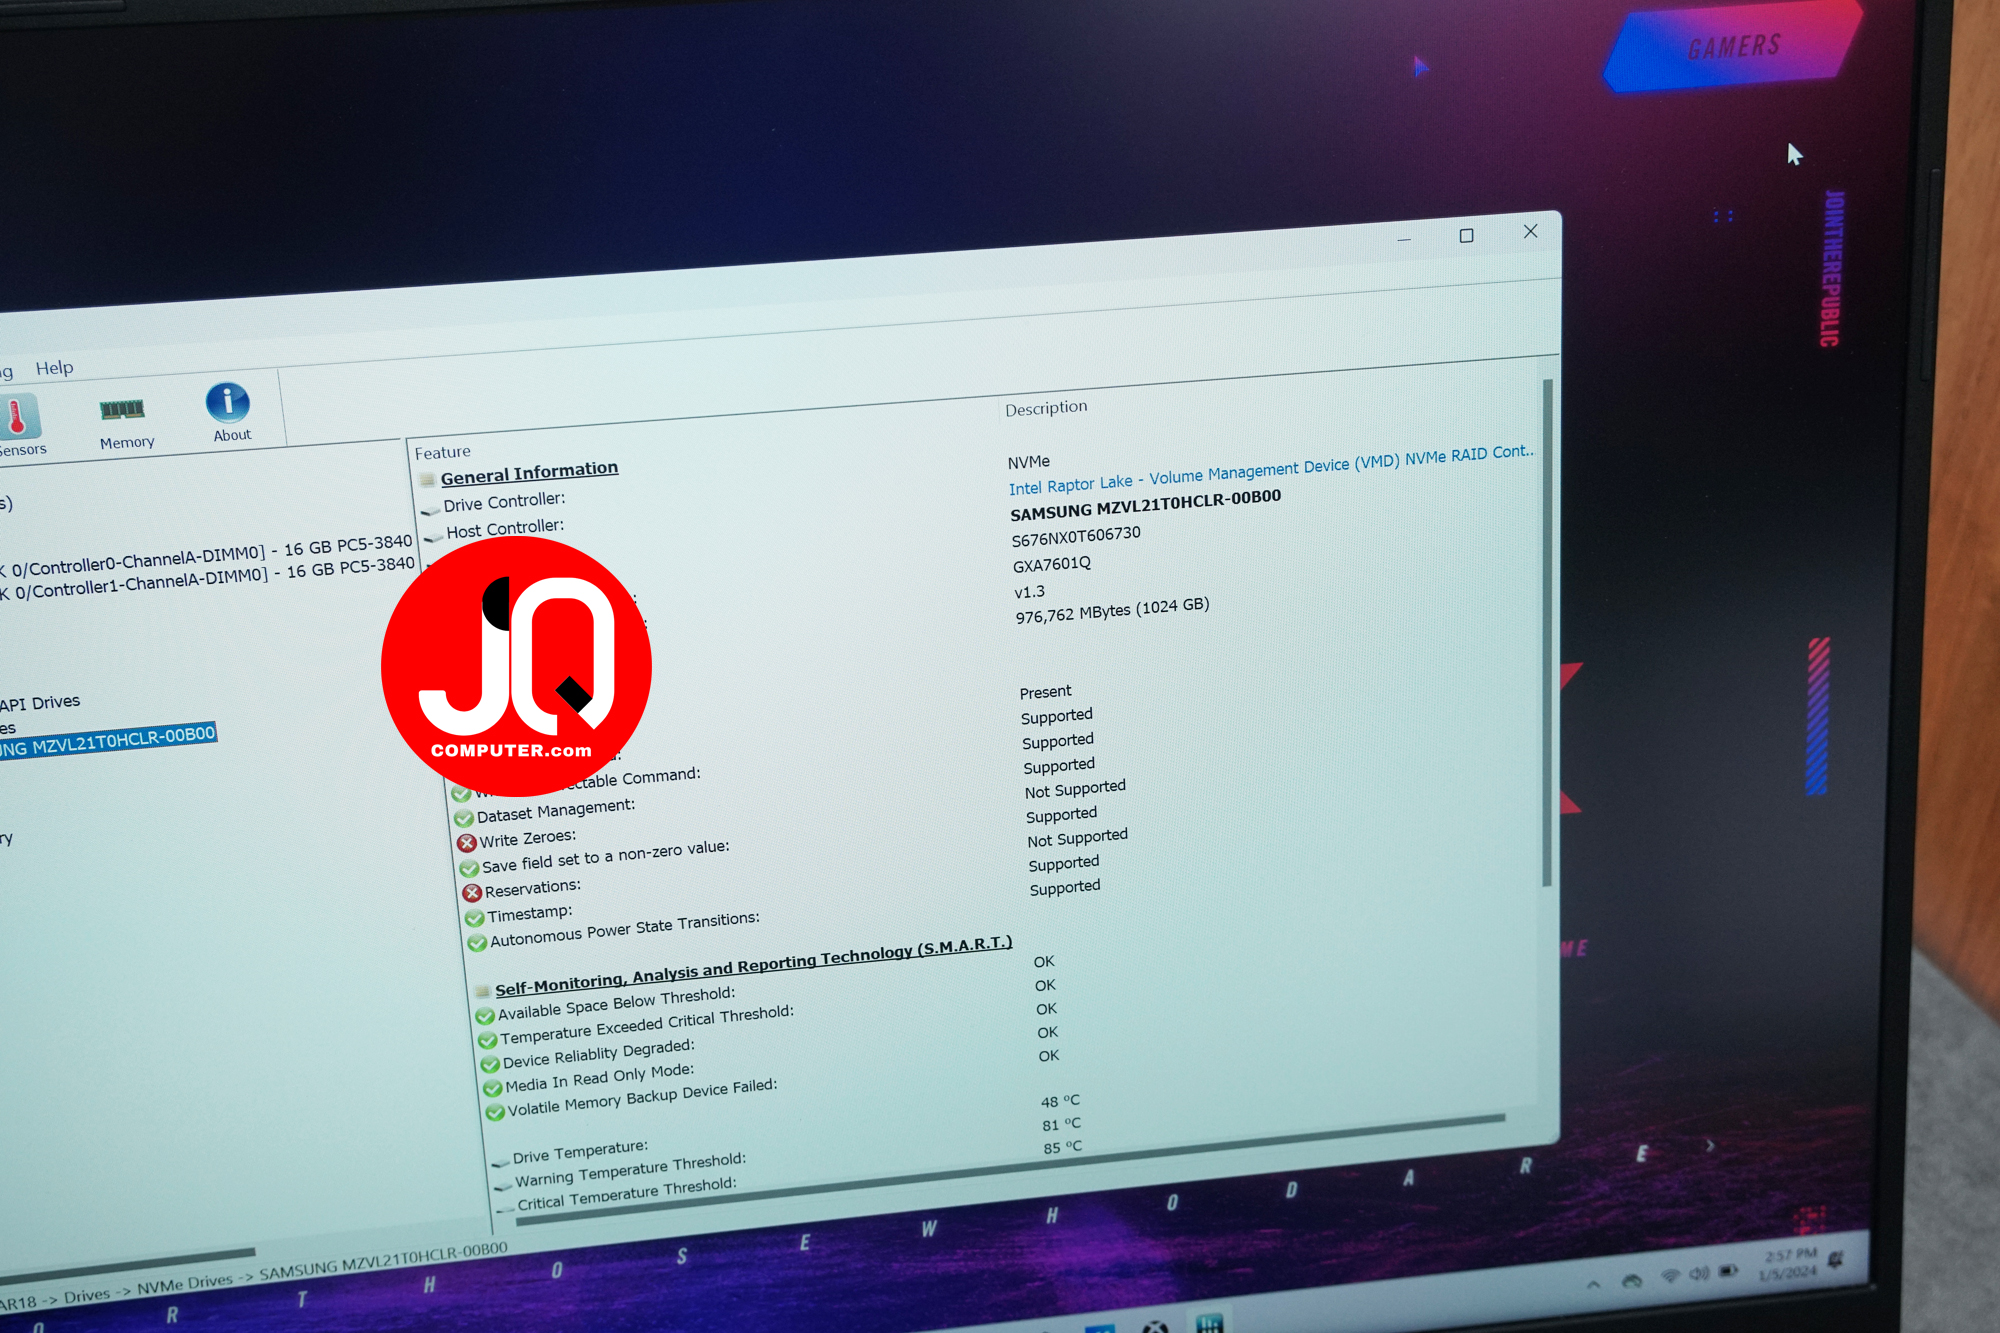Select serial number S676NX0T606730

click(x=1076, y=537)
